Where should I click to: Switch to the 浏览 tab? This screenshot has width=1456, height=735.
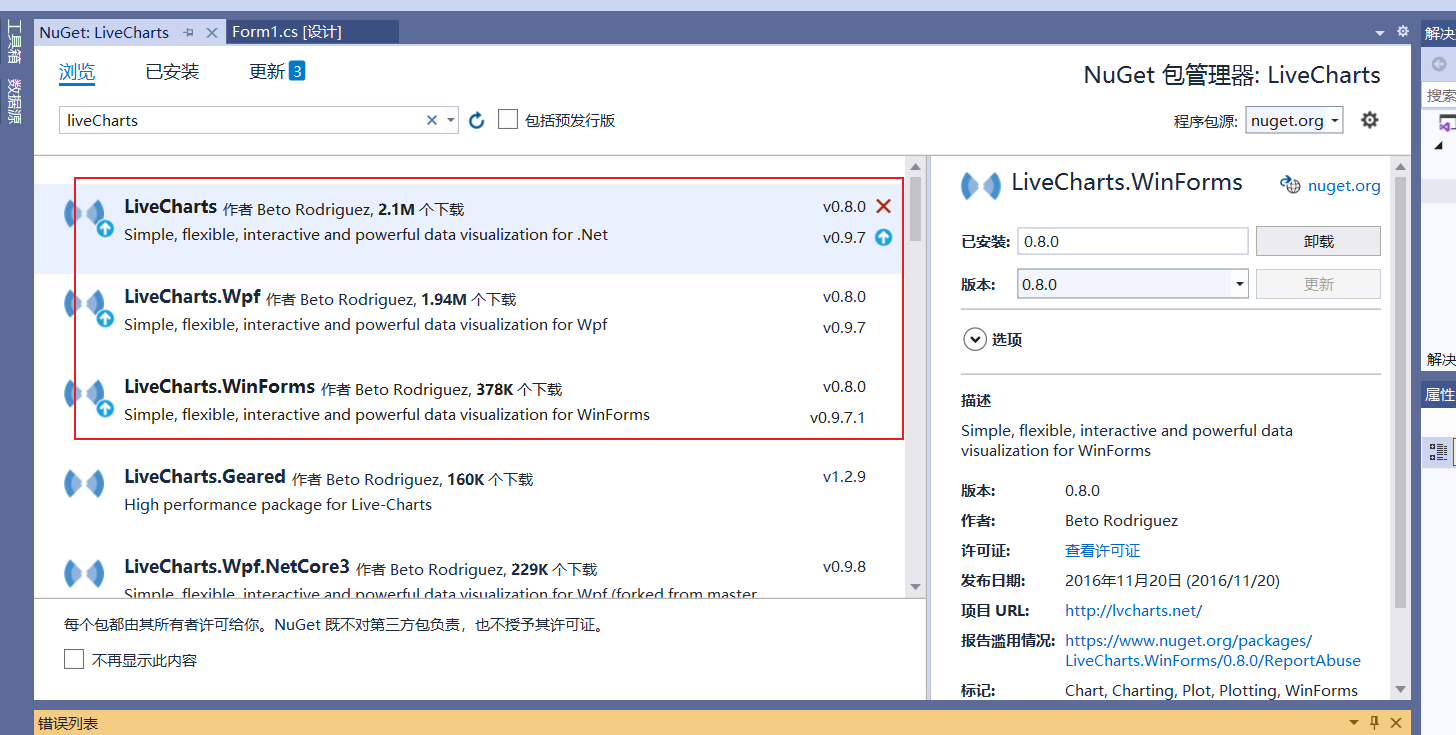coord(77,72)
